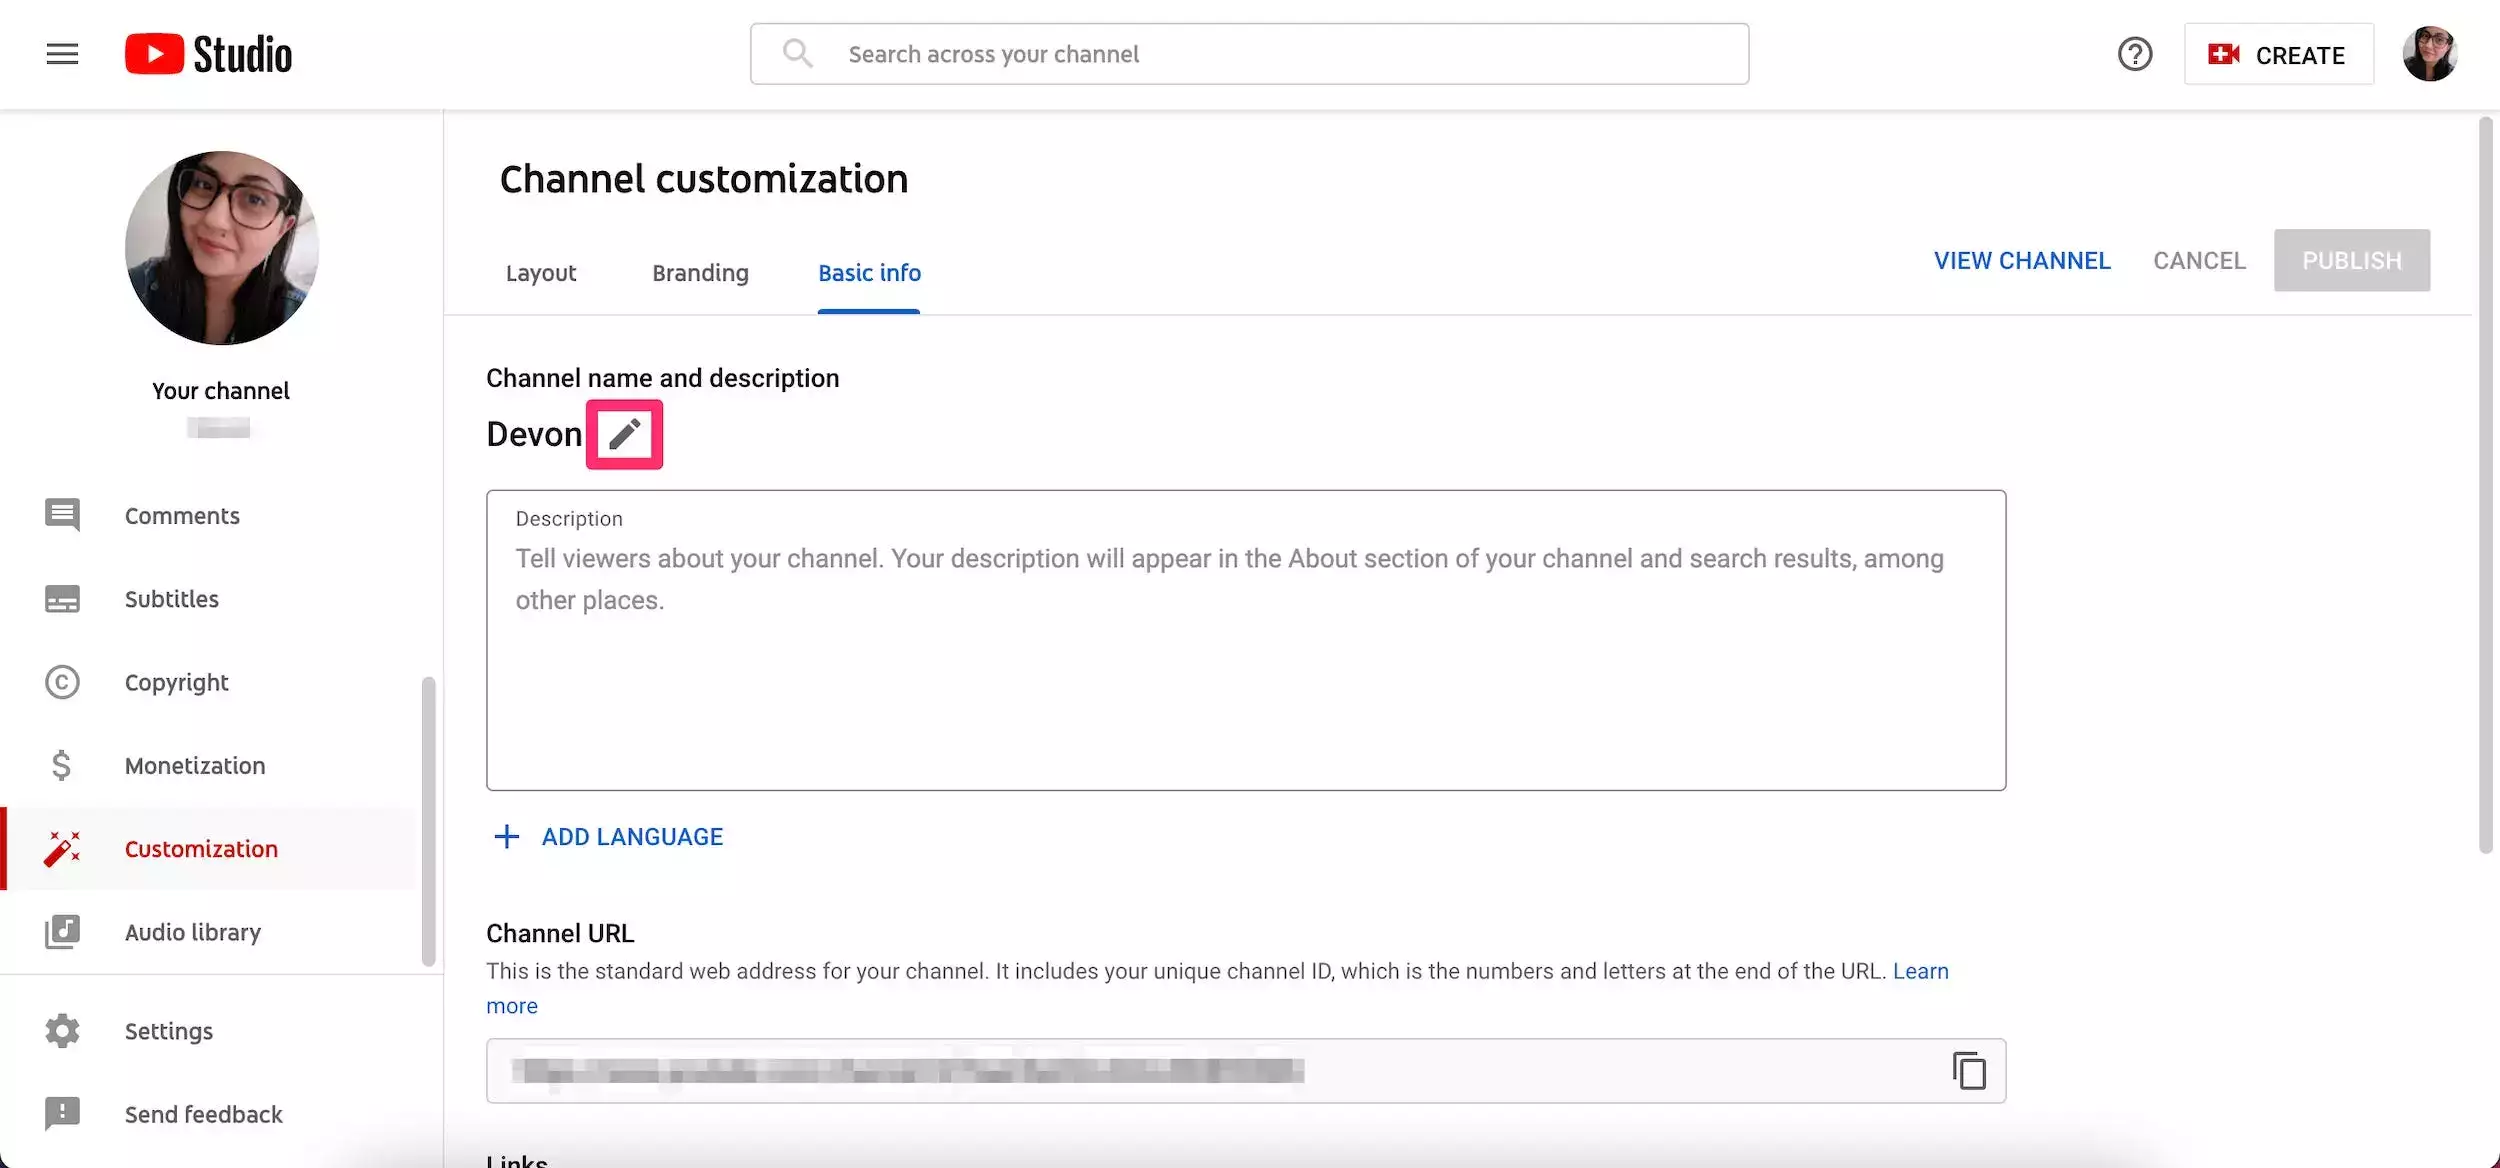This screenshot has width=2500, height=1168.
Task: Click the CREATE button
Action: click(x=2278, y=55)
